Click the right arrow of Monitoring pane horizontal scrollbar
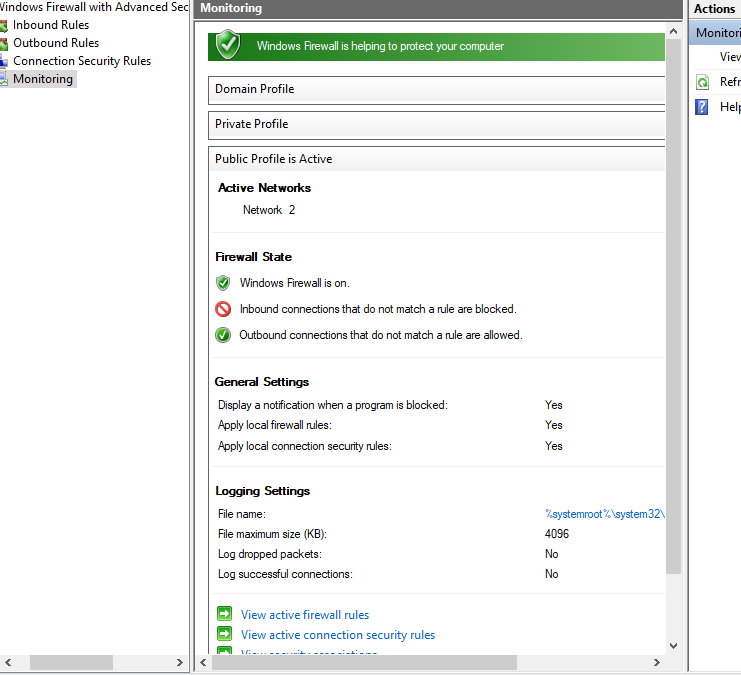Screen dimensions: 741x675 [x=656, y=662]
